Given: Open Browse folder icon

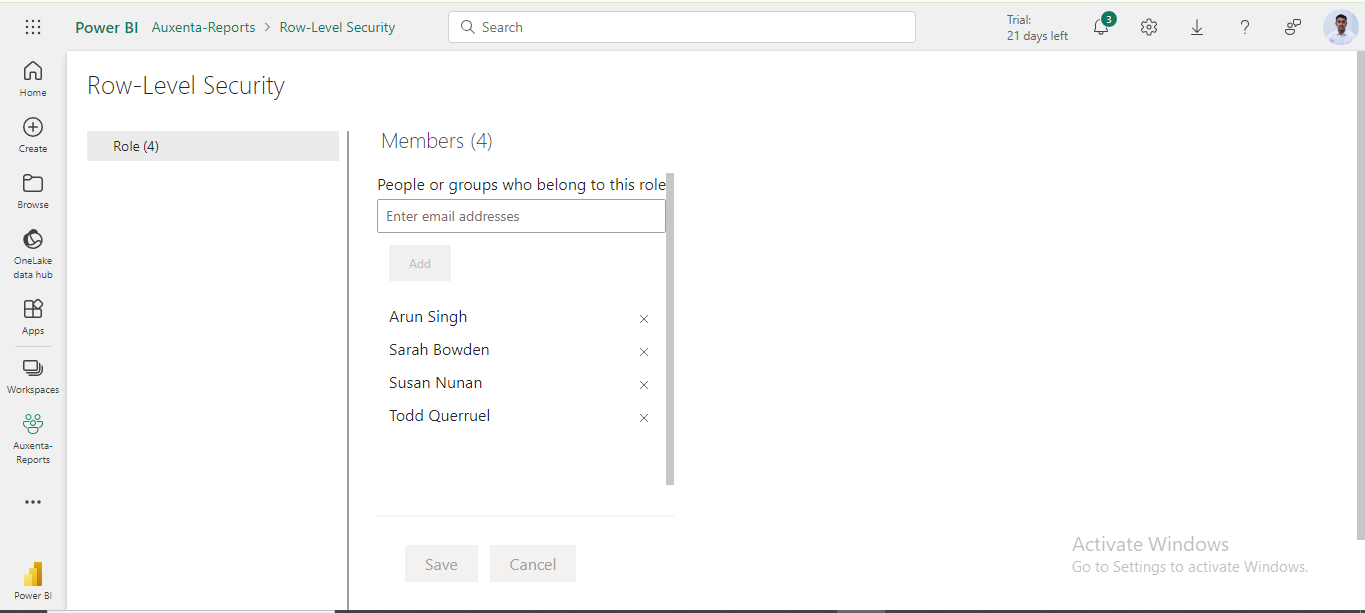Looking at the screenshot, I should [33, 190].
